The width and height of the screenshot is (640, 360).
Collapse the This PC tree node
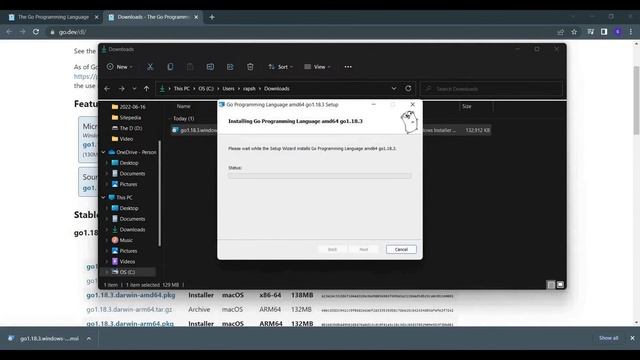pyautogui.click(x=103, y=198)
